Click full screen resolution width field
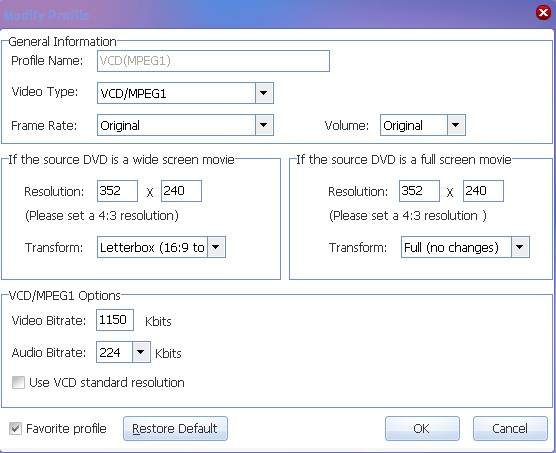 tap(419, 191)
